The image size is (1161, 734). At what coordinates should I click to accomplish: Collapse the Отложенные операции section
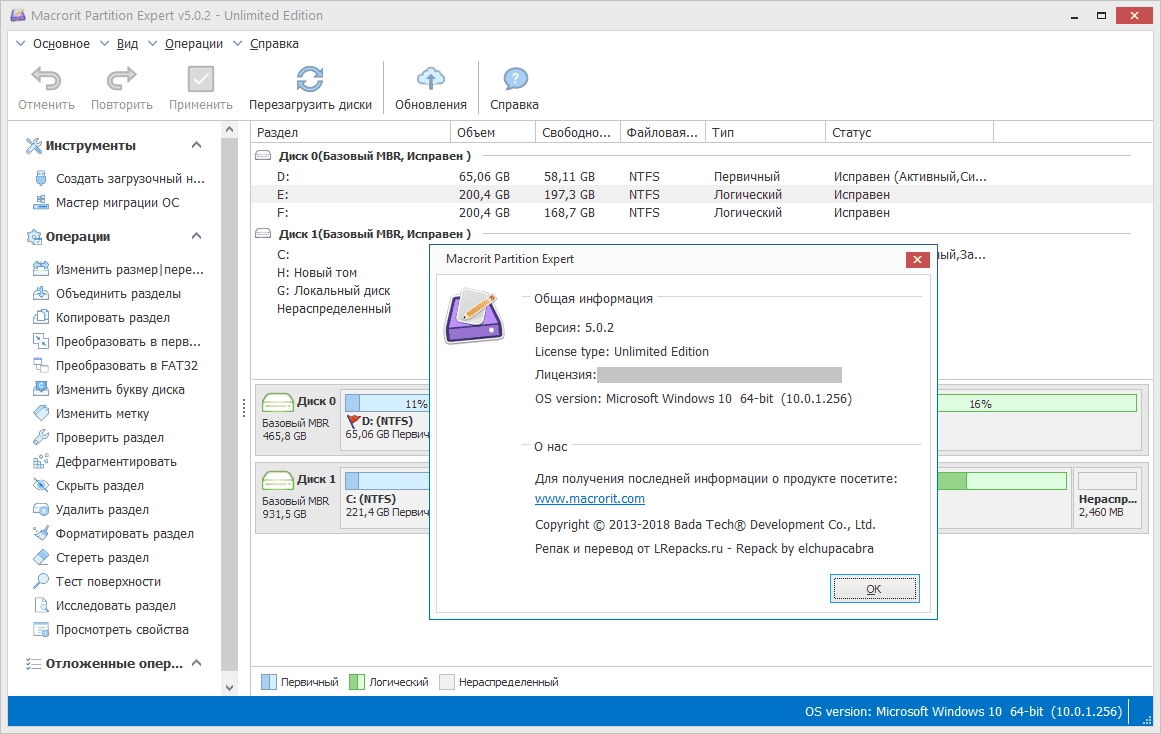[x=196, y=664]
